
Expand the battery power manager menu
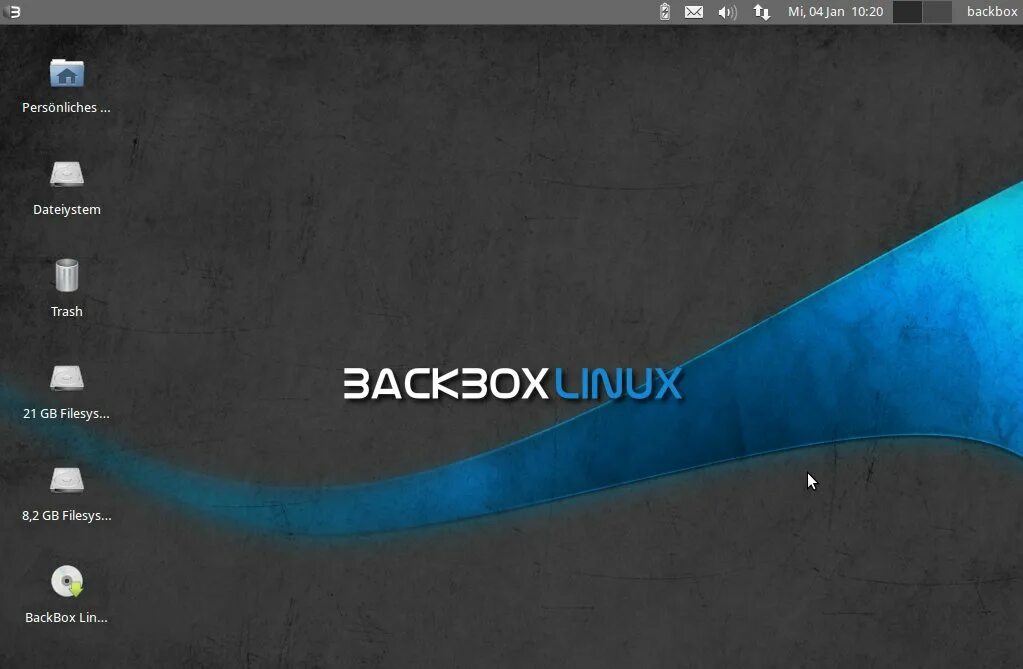point(663,11)
